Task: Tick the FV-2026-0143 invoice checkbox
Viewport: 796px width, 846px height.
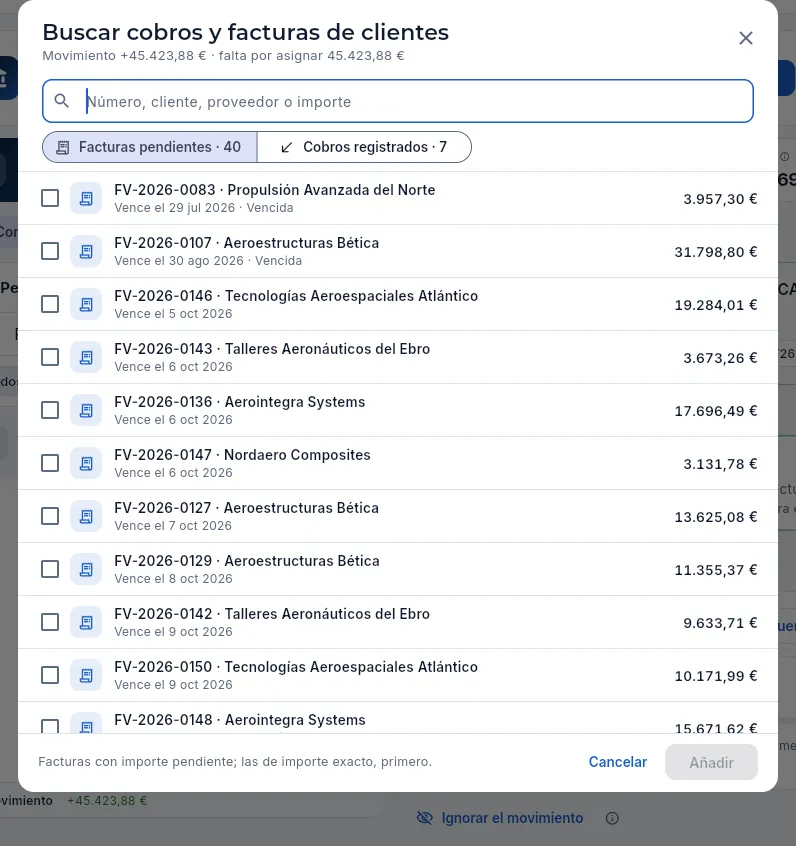Action: (x=50, y=357)
